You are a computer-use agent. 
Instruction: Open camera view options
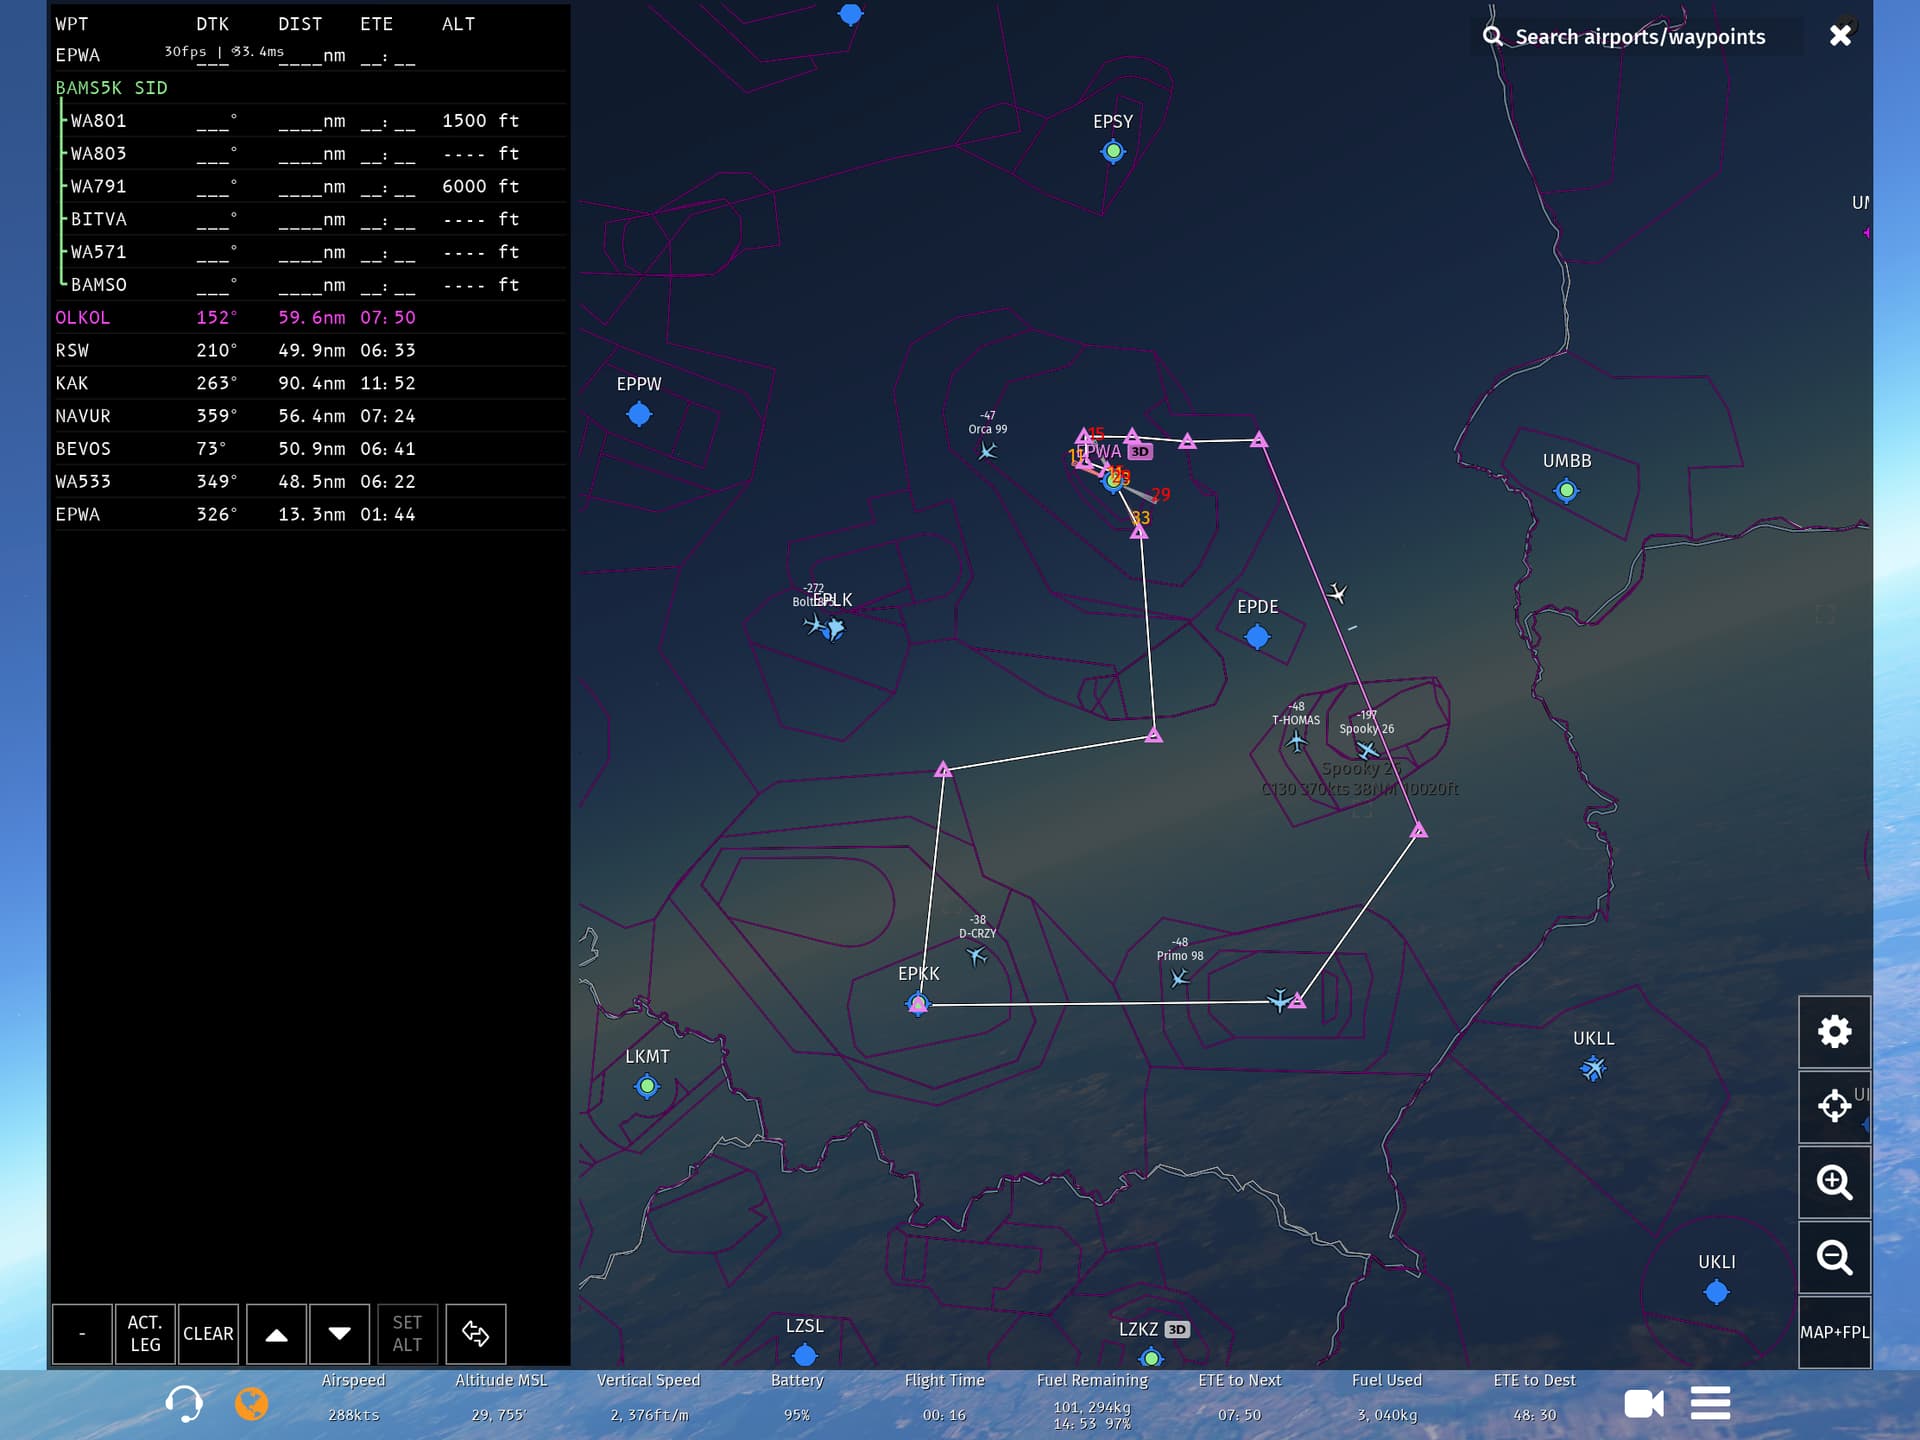point(1643,1403)
